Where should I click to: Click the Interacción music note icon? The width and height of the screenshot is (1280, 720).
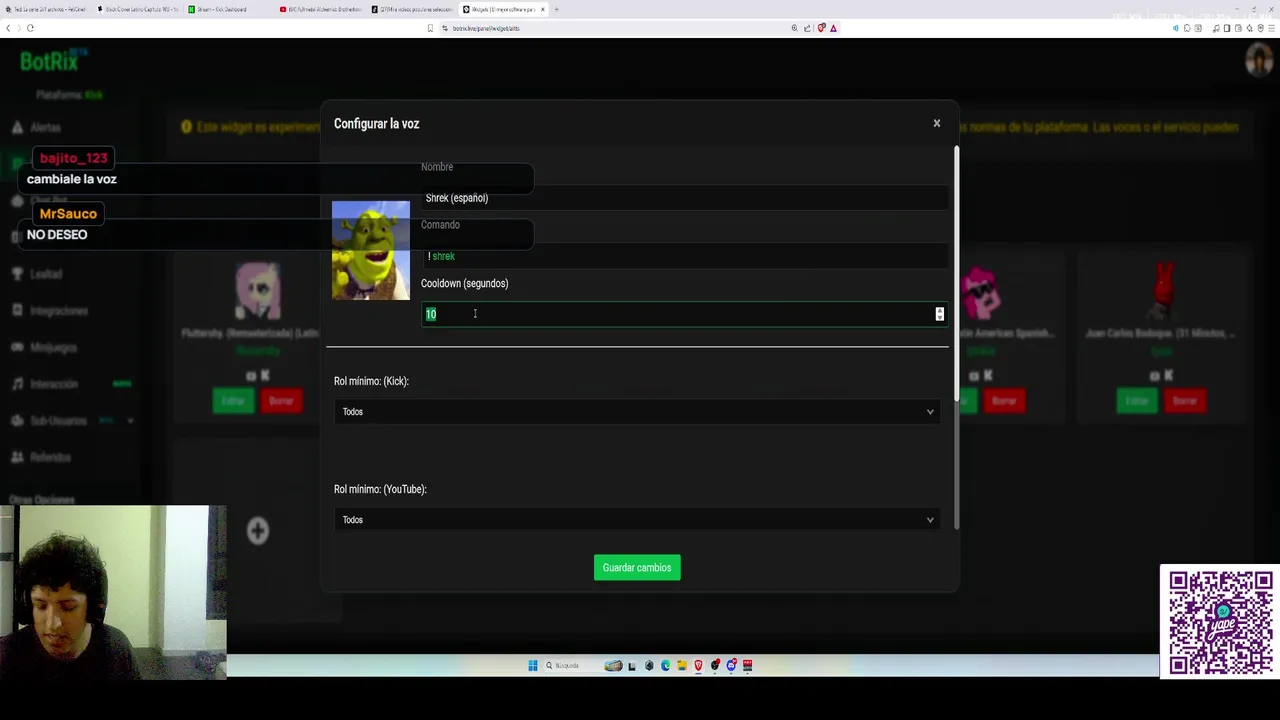click(x=17, y=384)
